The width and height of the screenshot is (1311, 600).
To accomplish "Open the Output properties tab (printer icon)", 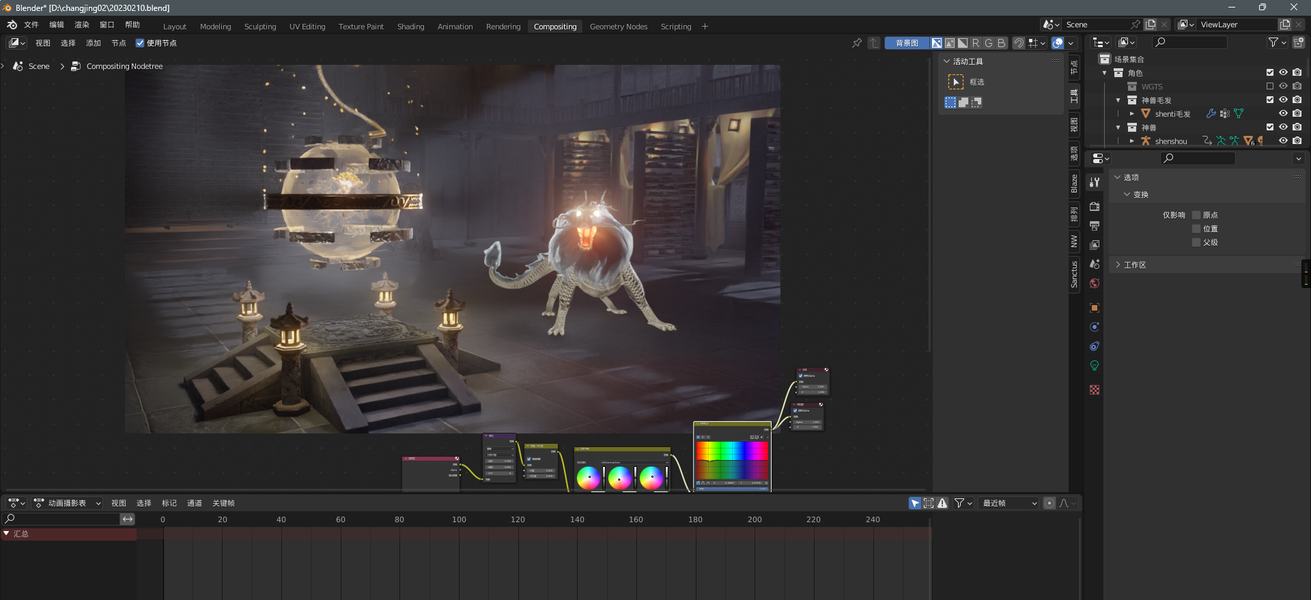I will pos(1094,226).
